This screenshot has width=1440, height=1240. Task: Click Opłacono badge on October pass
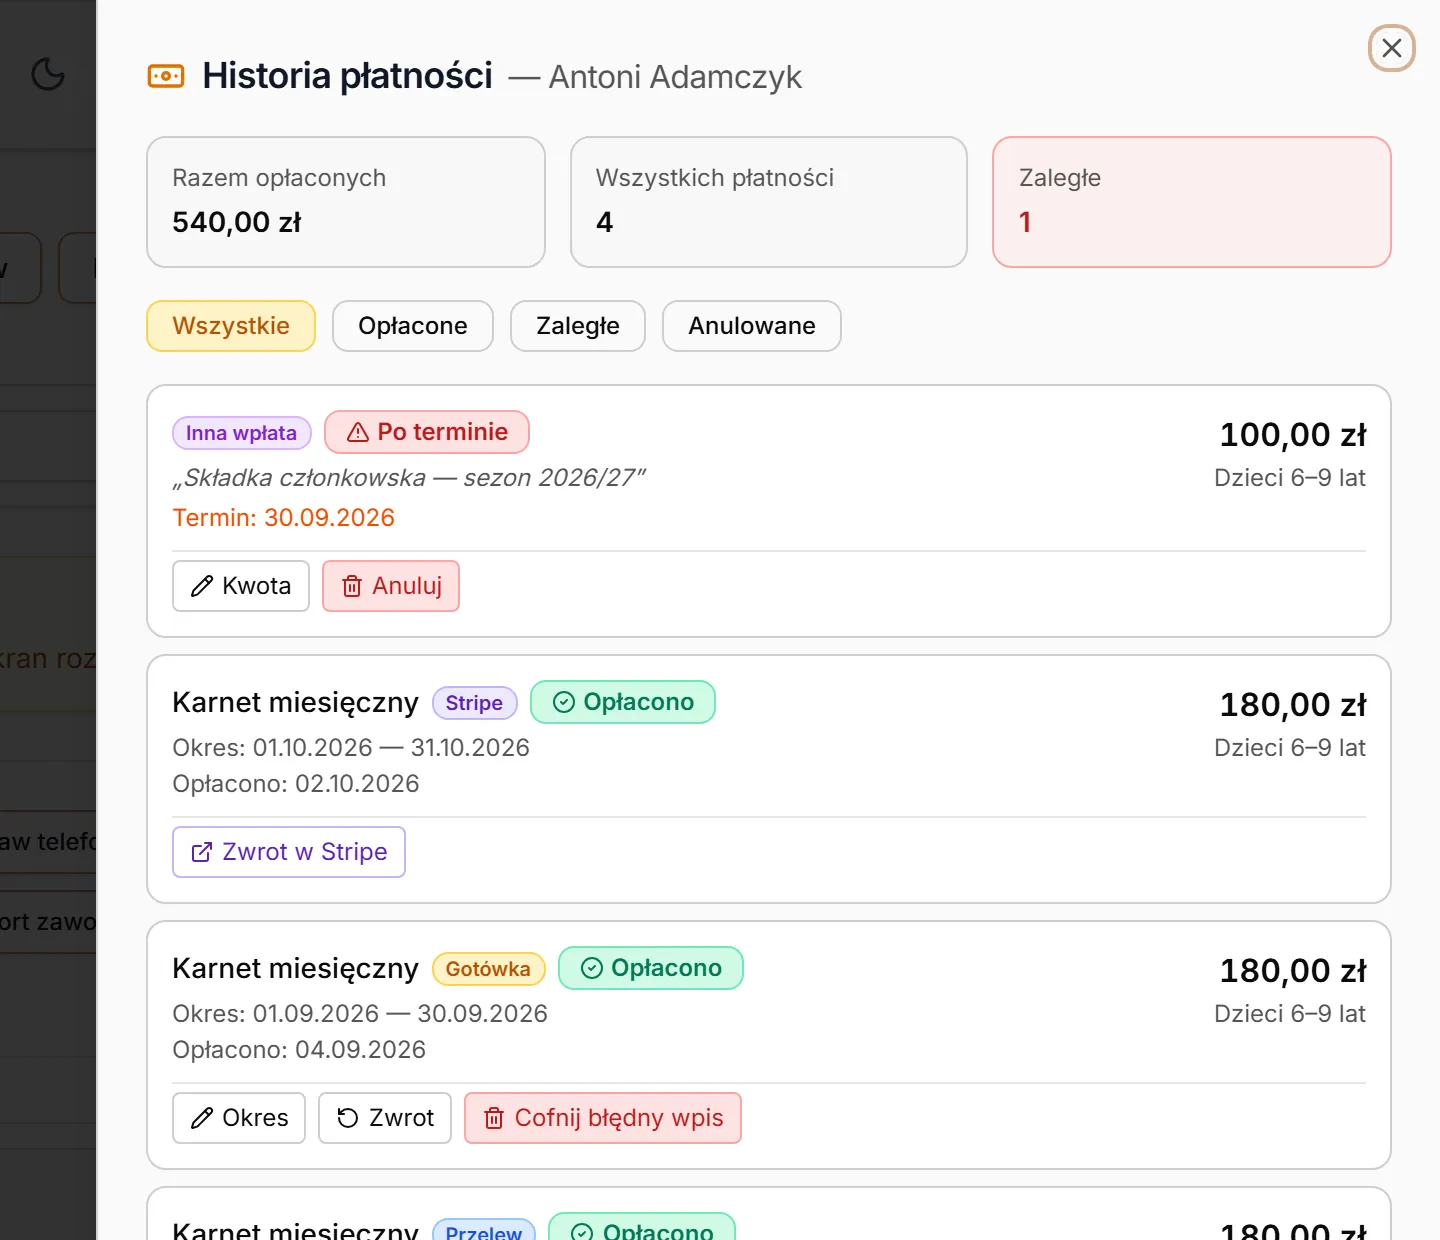pyautogui.click(x=623, y=702)
